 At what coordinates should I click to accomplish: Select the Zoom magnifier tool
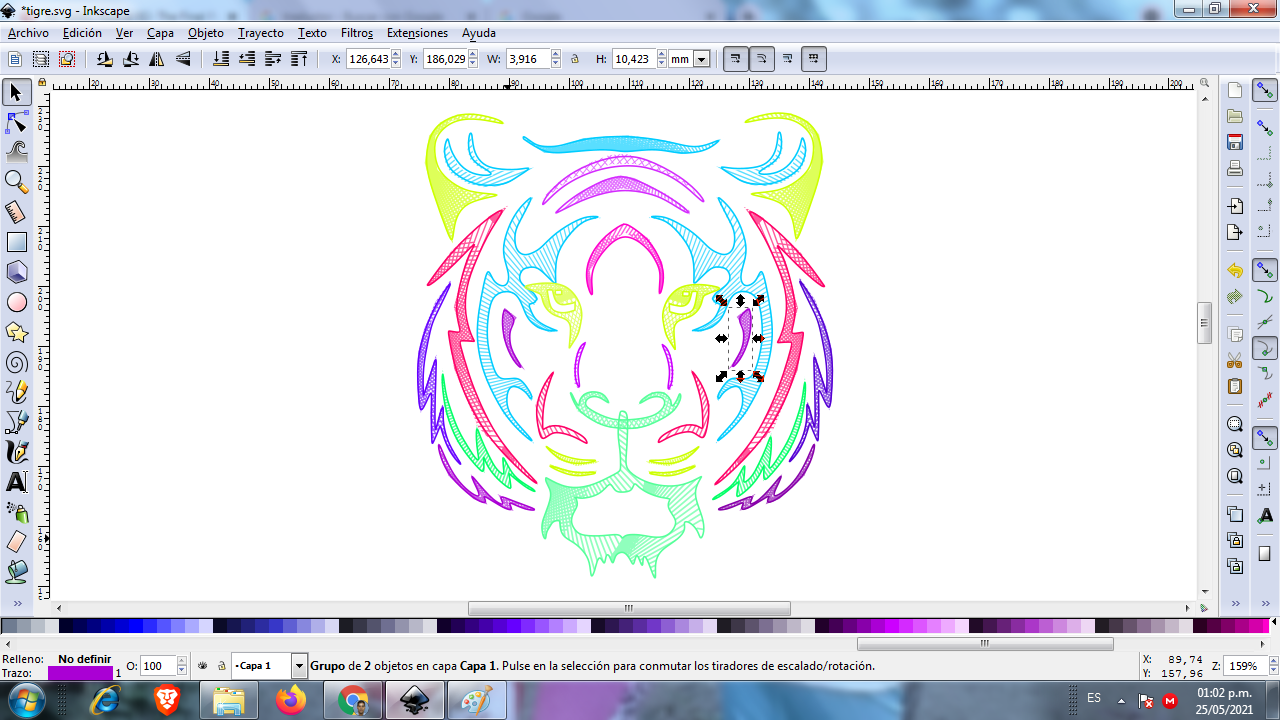16,182
